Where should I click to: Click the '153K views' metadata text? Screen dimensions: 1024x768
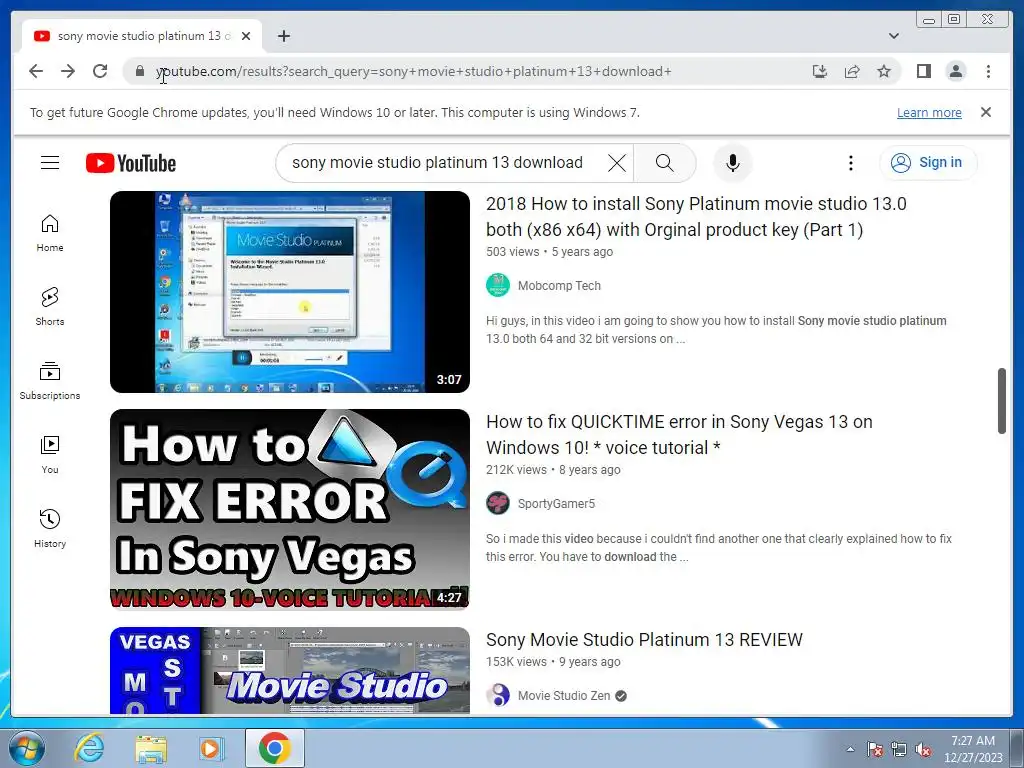point(517,662)
